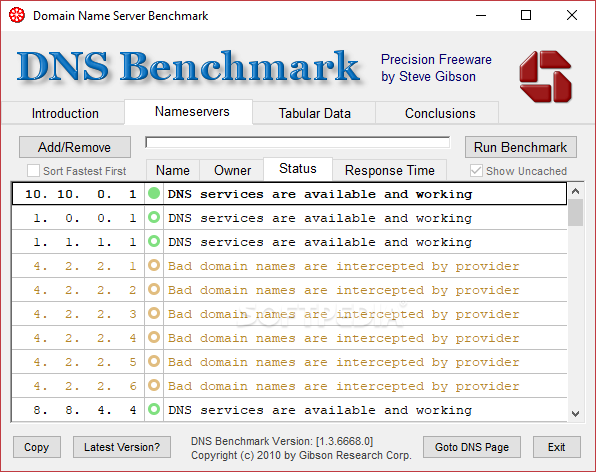The image size is (596, 472).
Task: Click the list scrollbar down arrow
Action: tap(575, 413)
